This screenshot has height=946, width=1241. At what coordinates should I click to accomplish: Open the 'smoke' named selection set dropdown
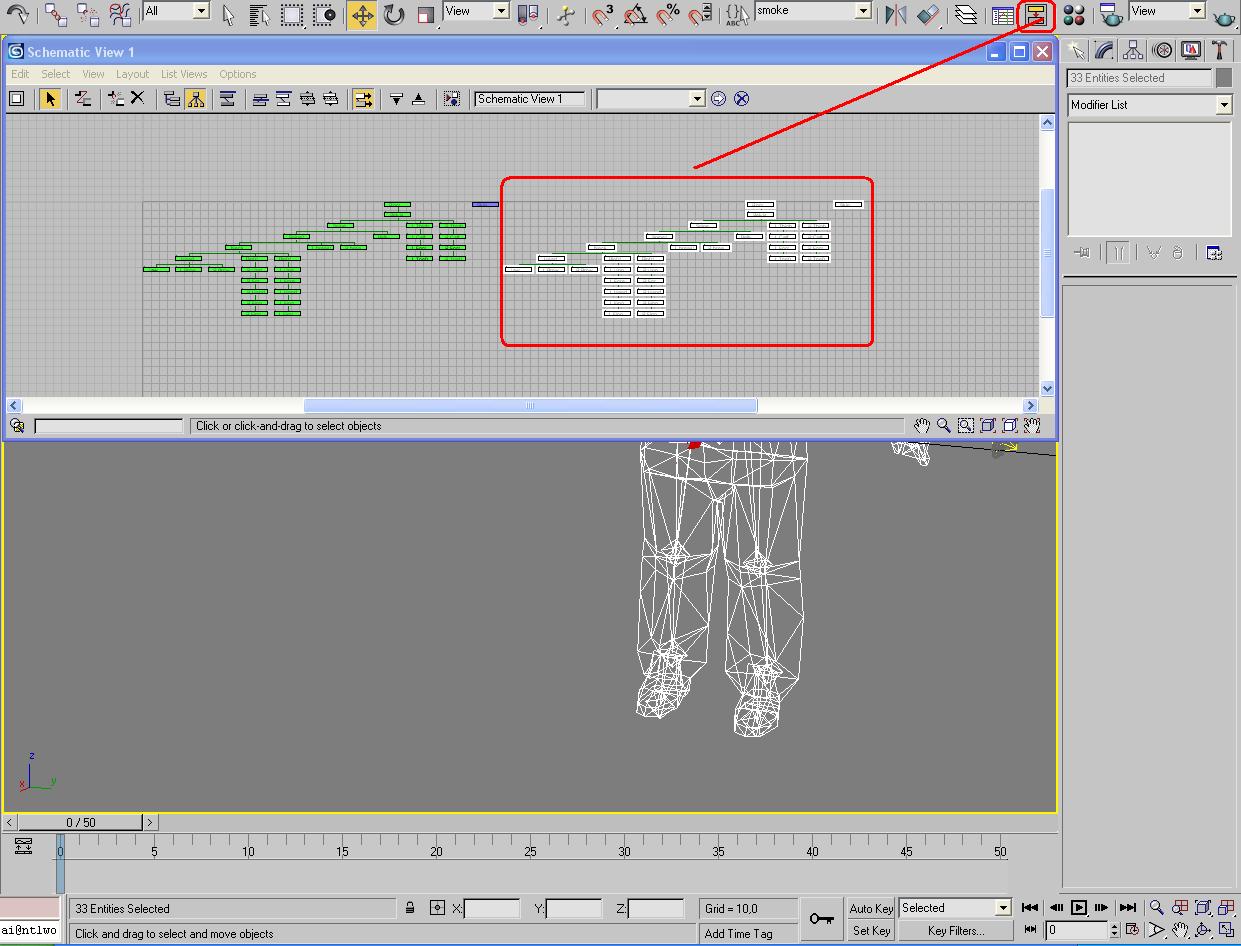point(863,11)
